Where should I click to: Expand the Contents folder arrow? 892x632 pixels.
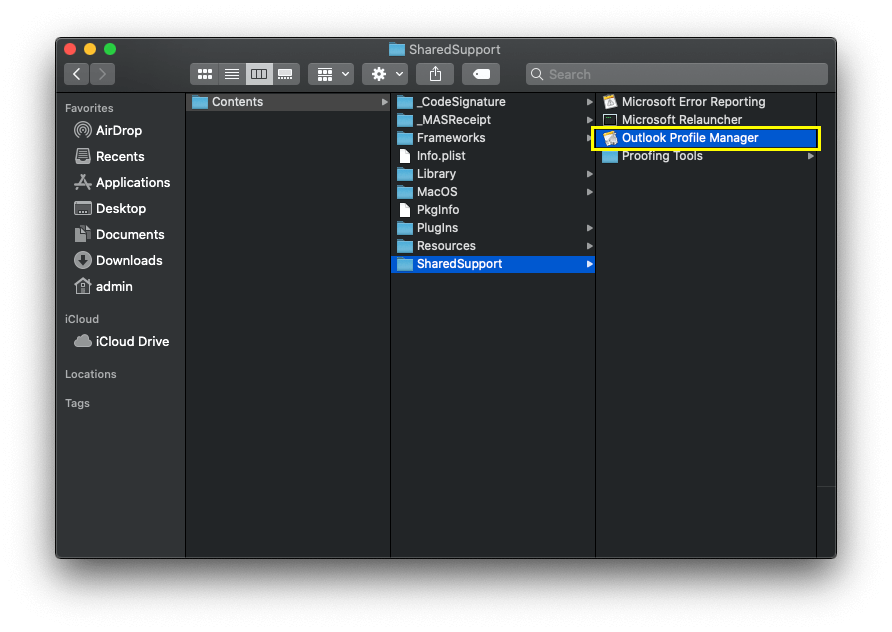(385, 102)
